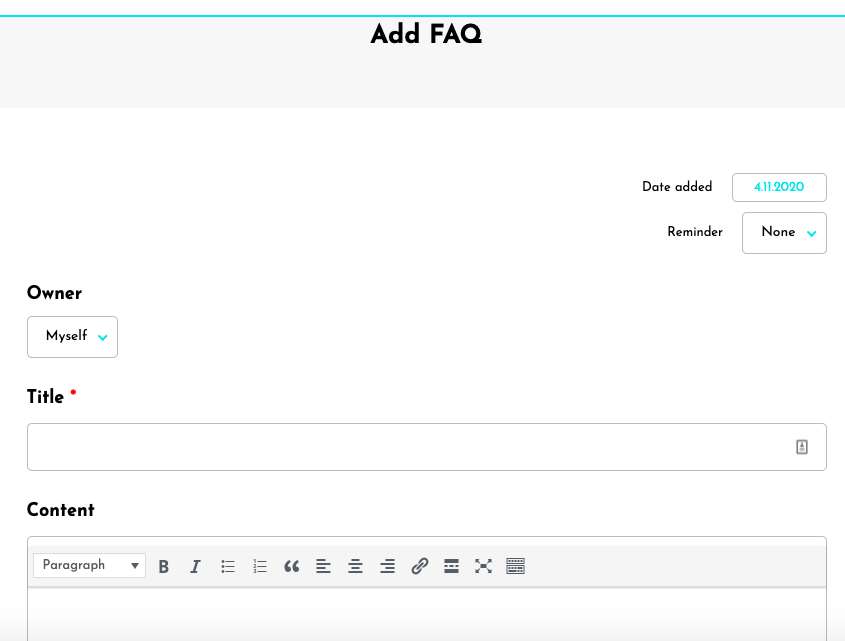
Task: Toggle bold formatting in the editor
Action: (x=164, y=566)
